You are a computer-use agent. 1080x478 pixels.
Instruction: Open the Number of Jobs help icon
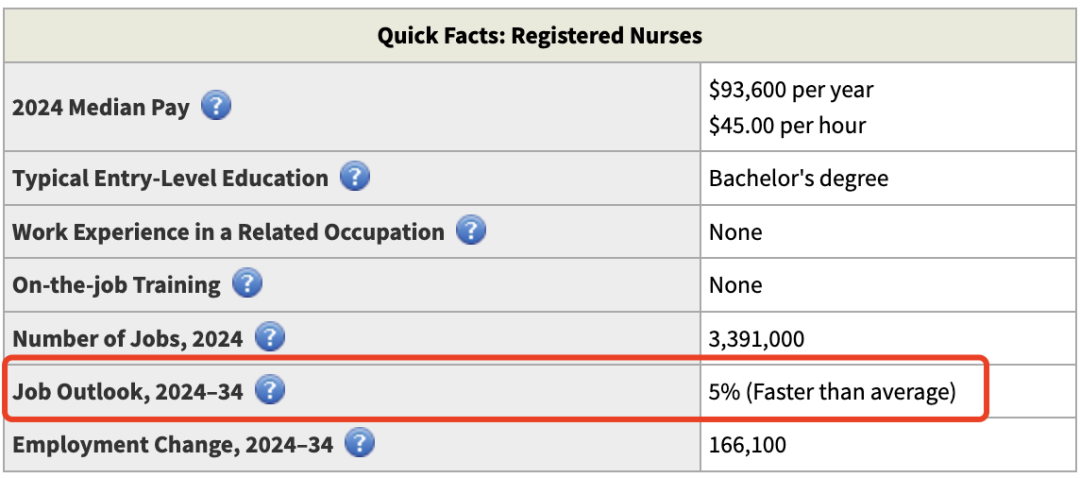coord(269,338)
